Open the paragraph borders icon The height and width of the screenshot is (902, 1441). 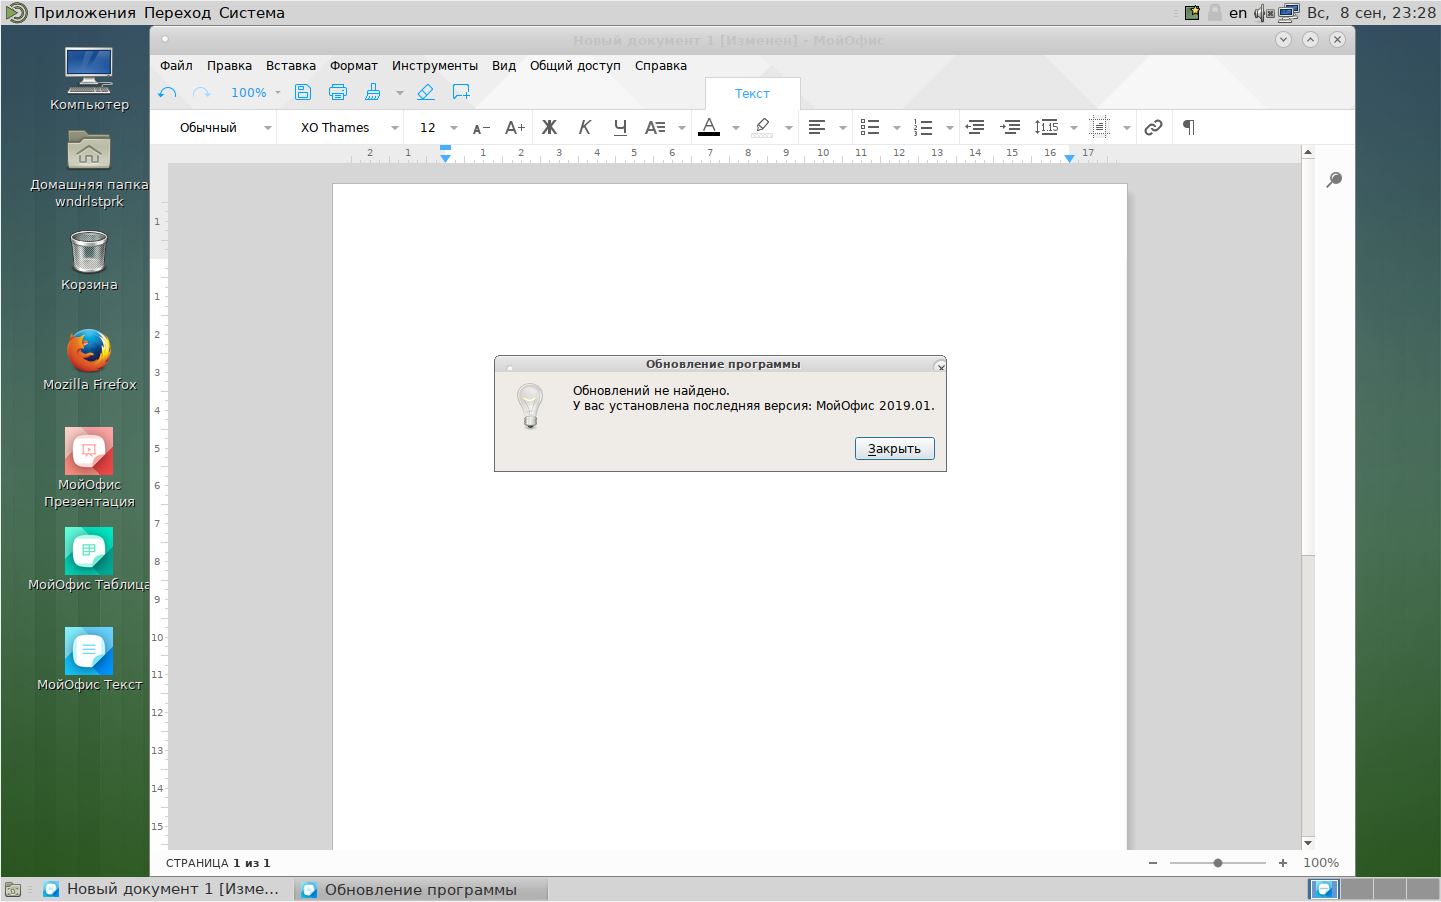pos(1100,127)
